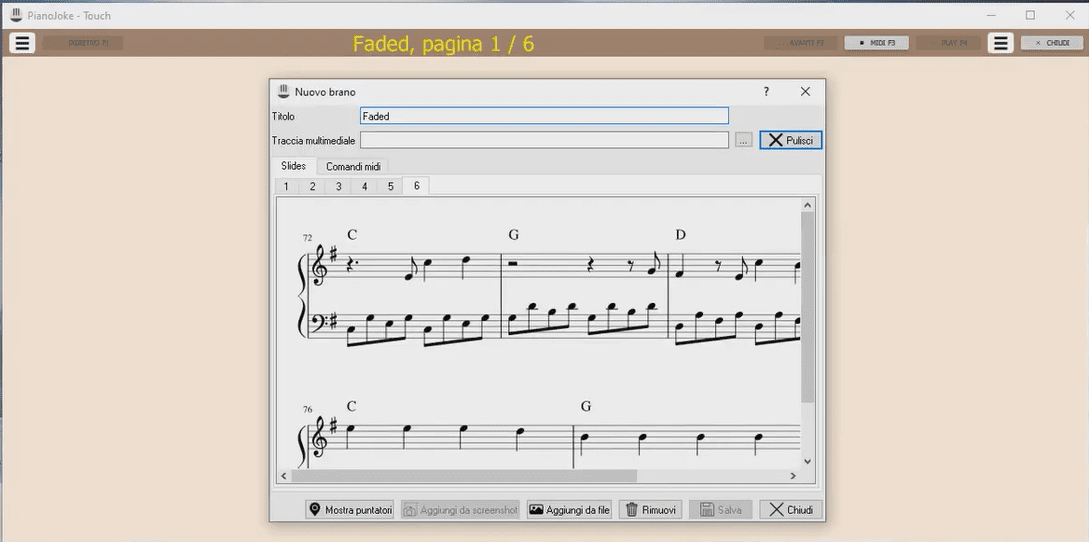
Task: Click the MIDI F3 button
Action: [x=876, y=43]
